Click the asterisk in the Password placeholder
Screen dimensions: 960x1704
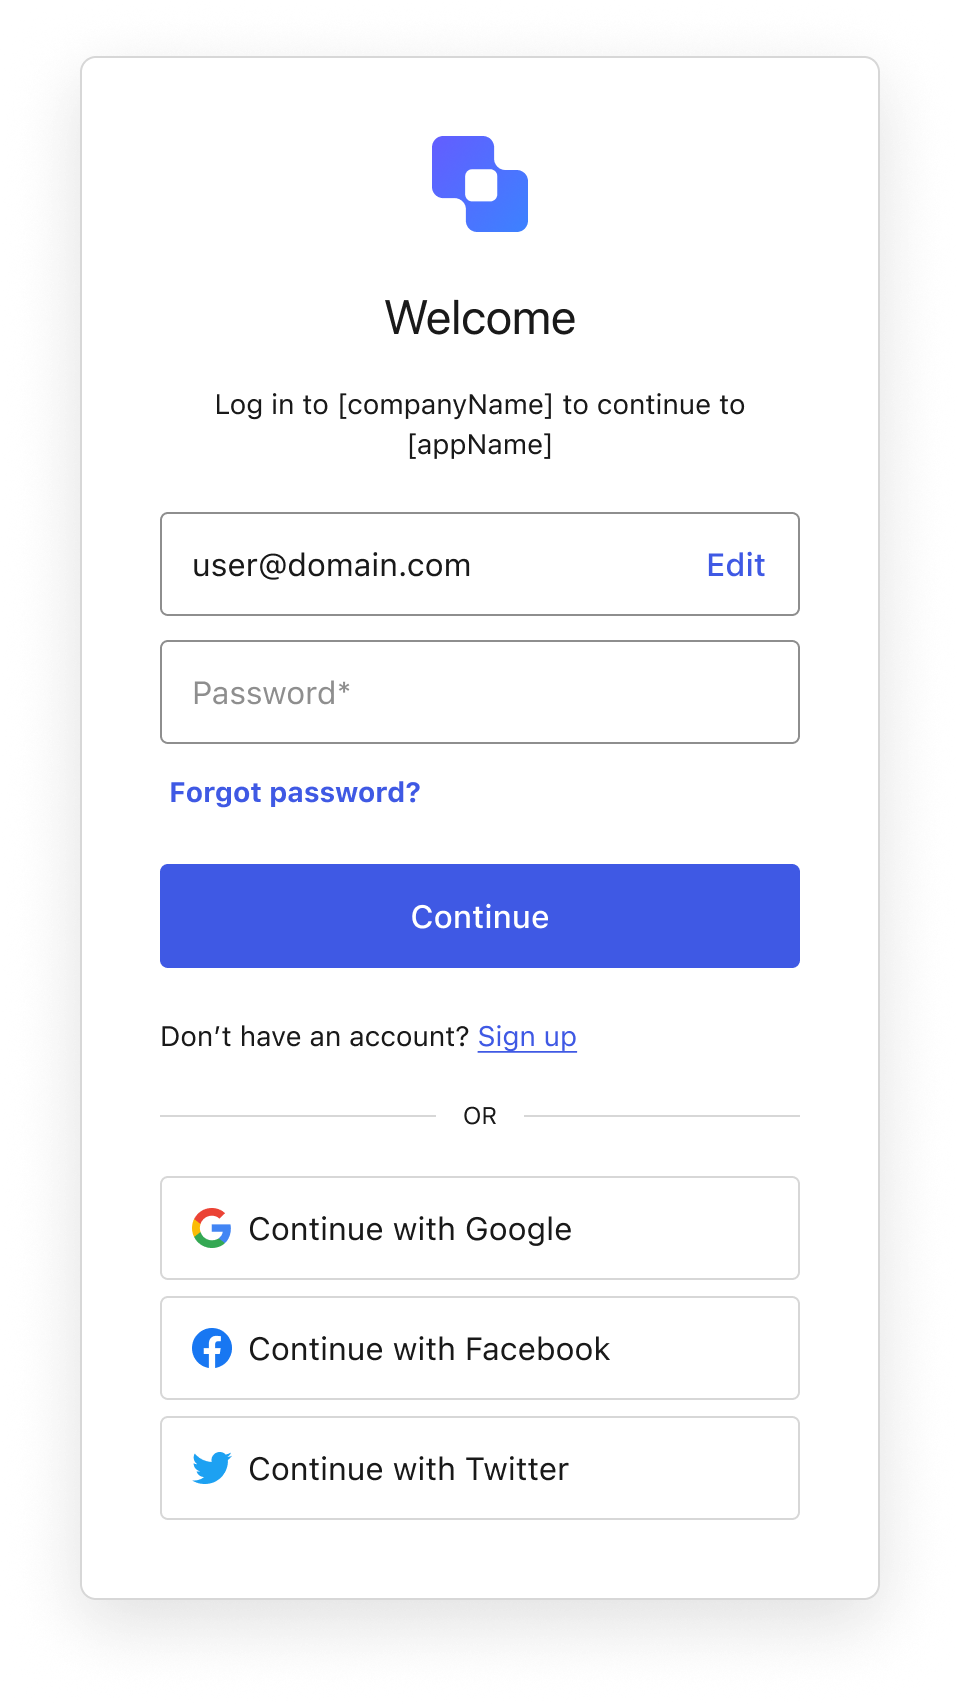click(344, 688)
